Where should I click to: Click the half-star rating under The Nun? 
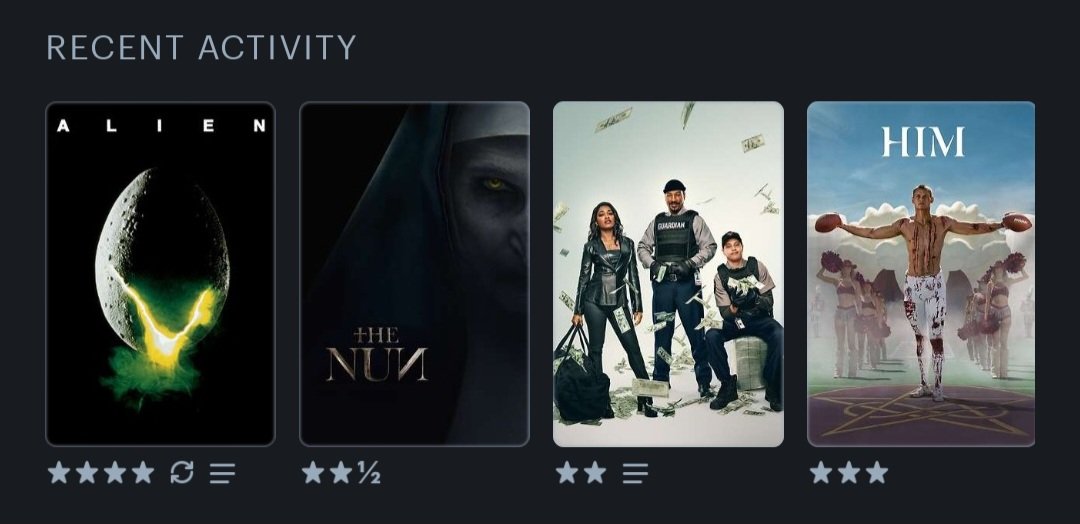pos(369,472)
